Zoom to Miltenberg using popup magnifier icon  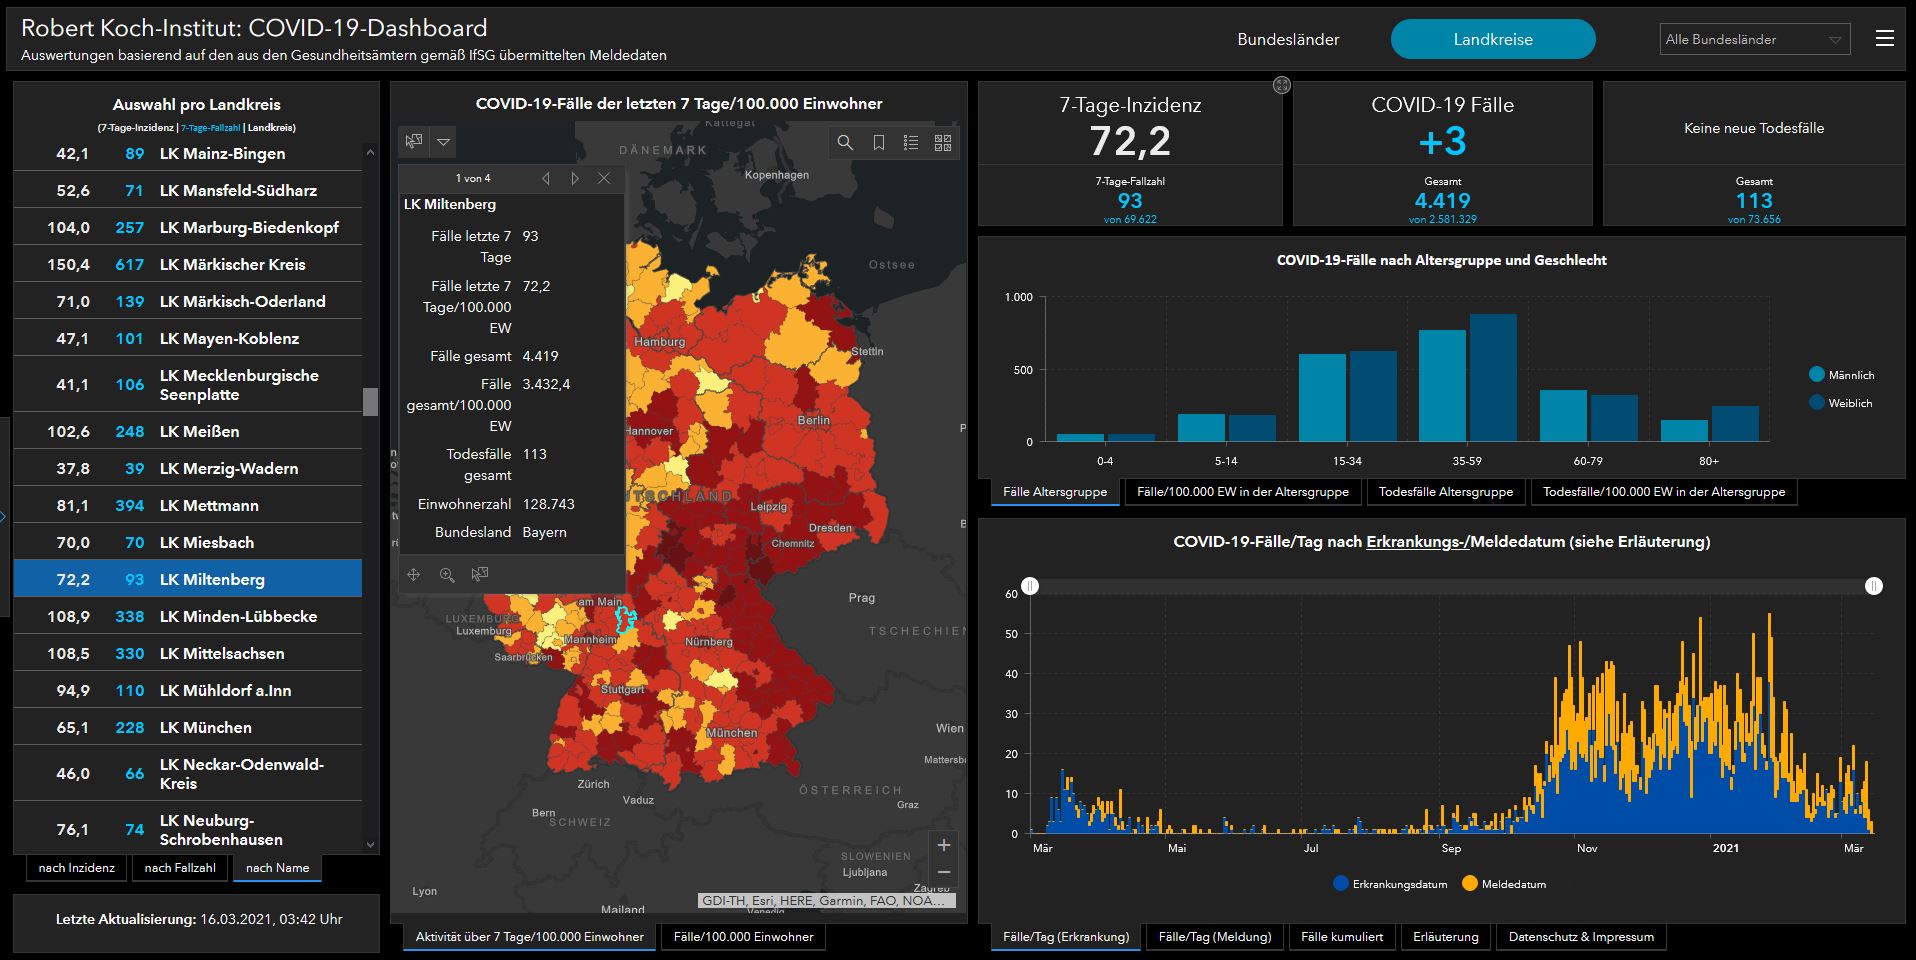pos(447,574)
